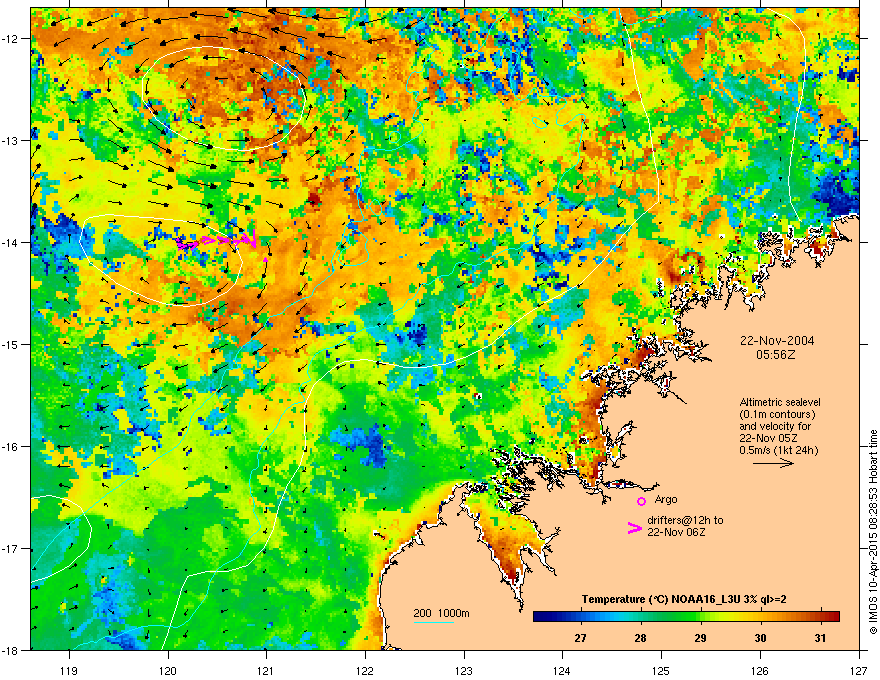880x680 pixels.
Task: Click the "Altimetric sealevel" text
Action: click(780, 402)
